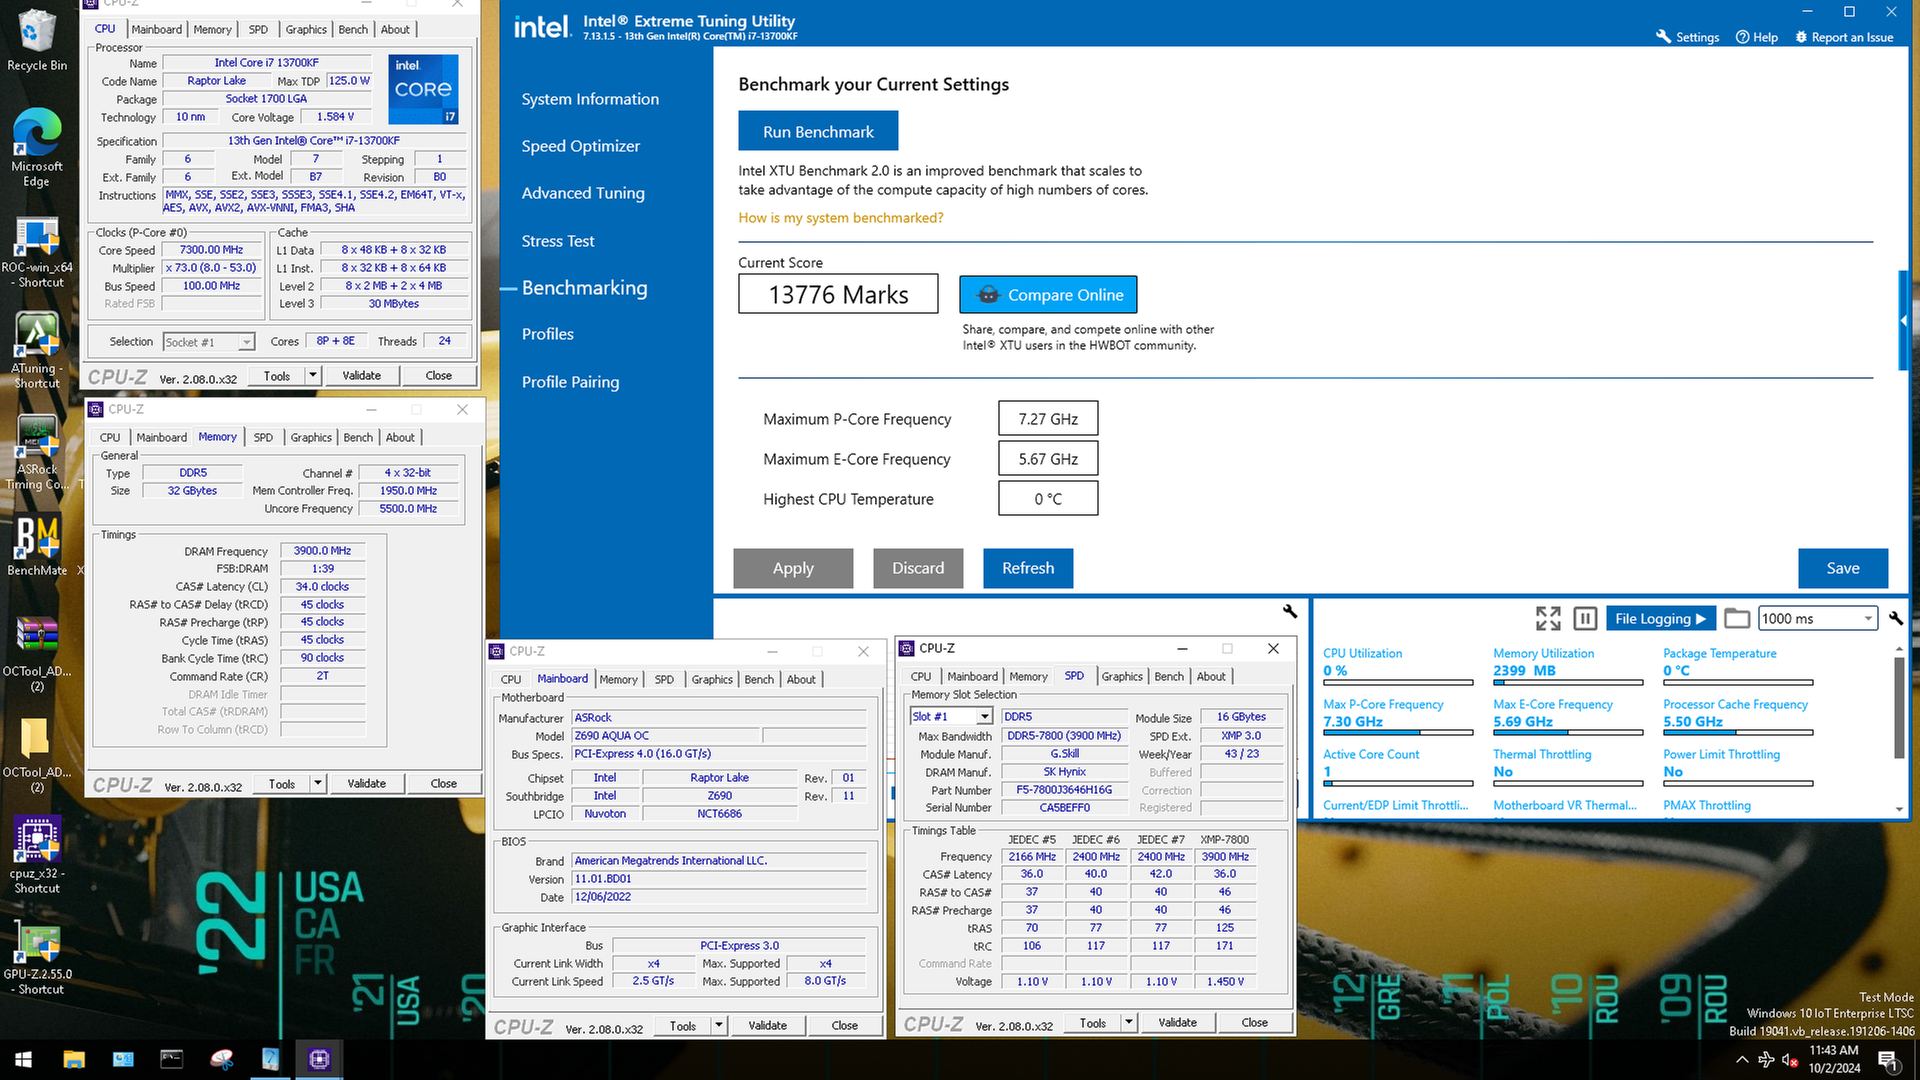1920x1080 pixels.
Task: Switch to CPU-Z taskbar icon
Action: [319, 1059]
